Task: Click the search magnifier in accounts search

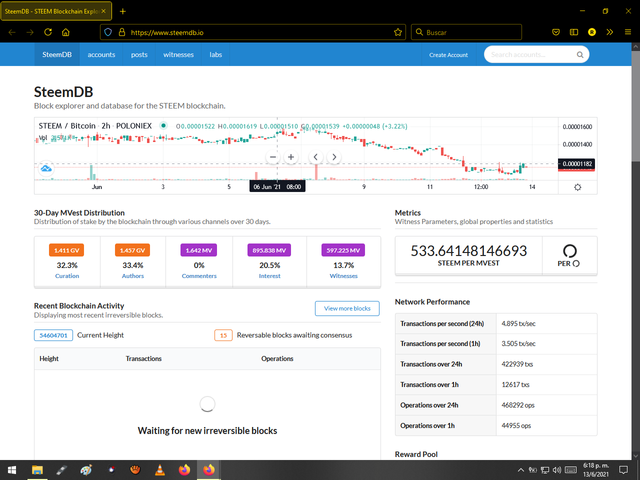Action: (580, 55)
